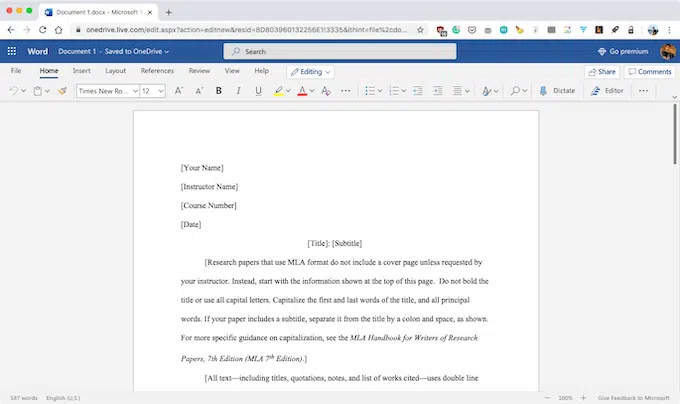Click Go premium
680x404 pixels.
click(x=623, y=51)
